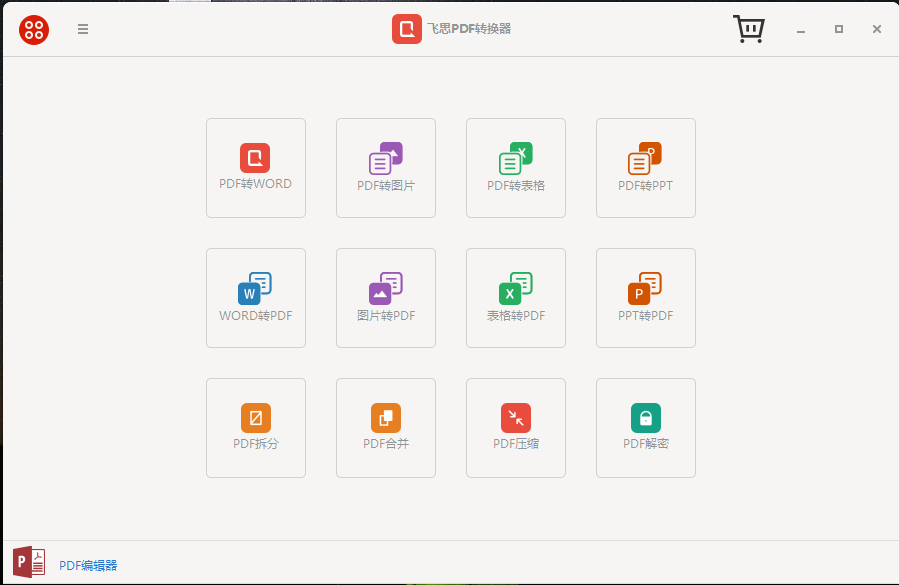Click the red PDF editor icon at bottom
899x585 pixels.
pos(29,562)
